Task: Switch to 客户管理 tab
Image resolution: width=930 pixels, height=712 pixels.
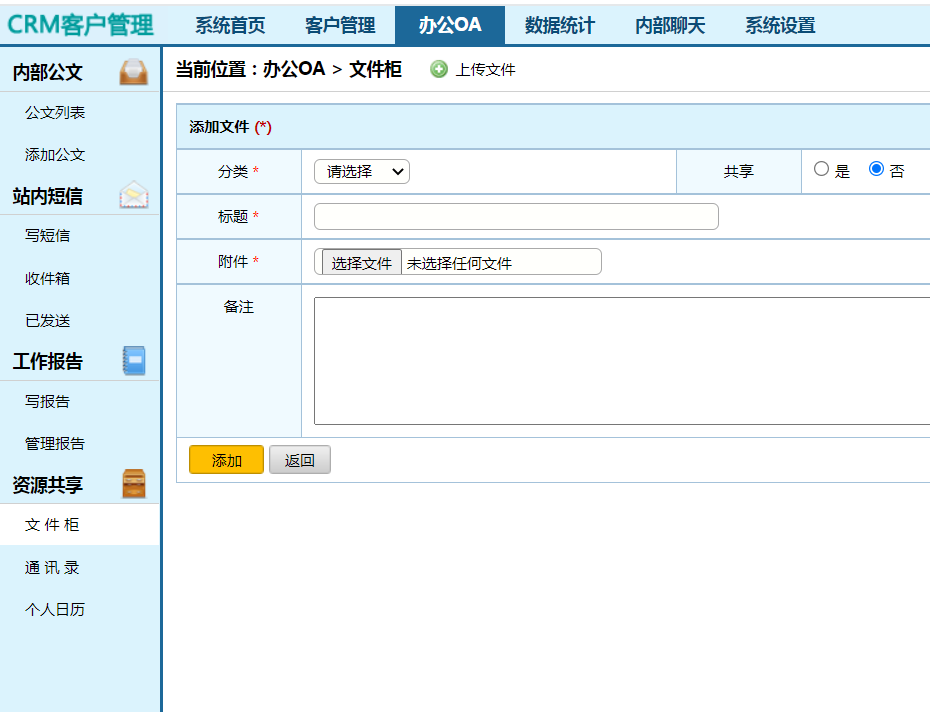Action: click(x=340, y=25)
